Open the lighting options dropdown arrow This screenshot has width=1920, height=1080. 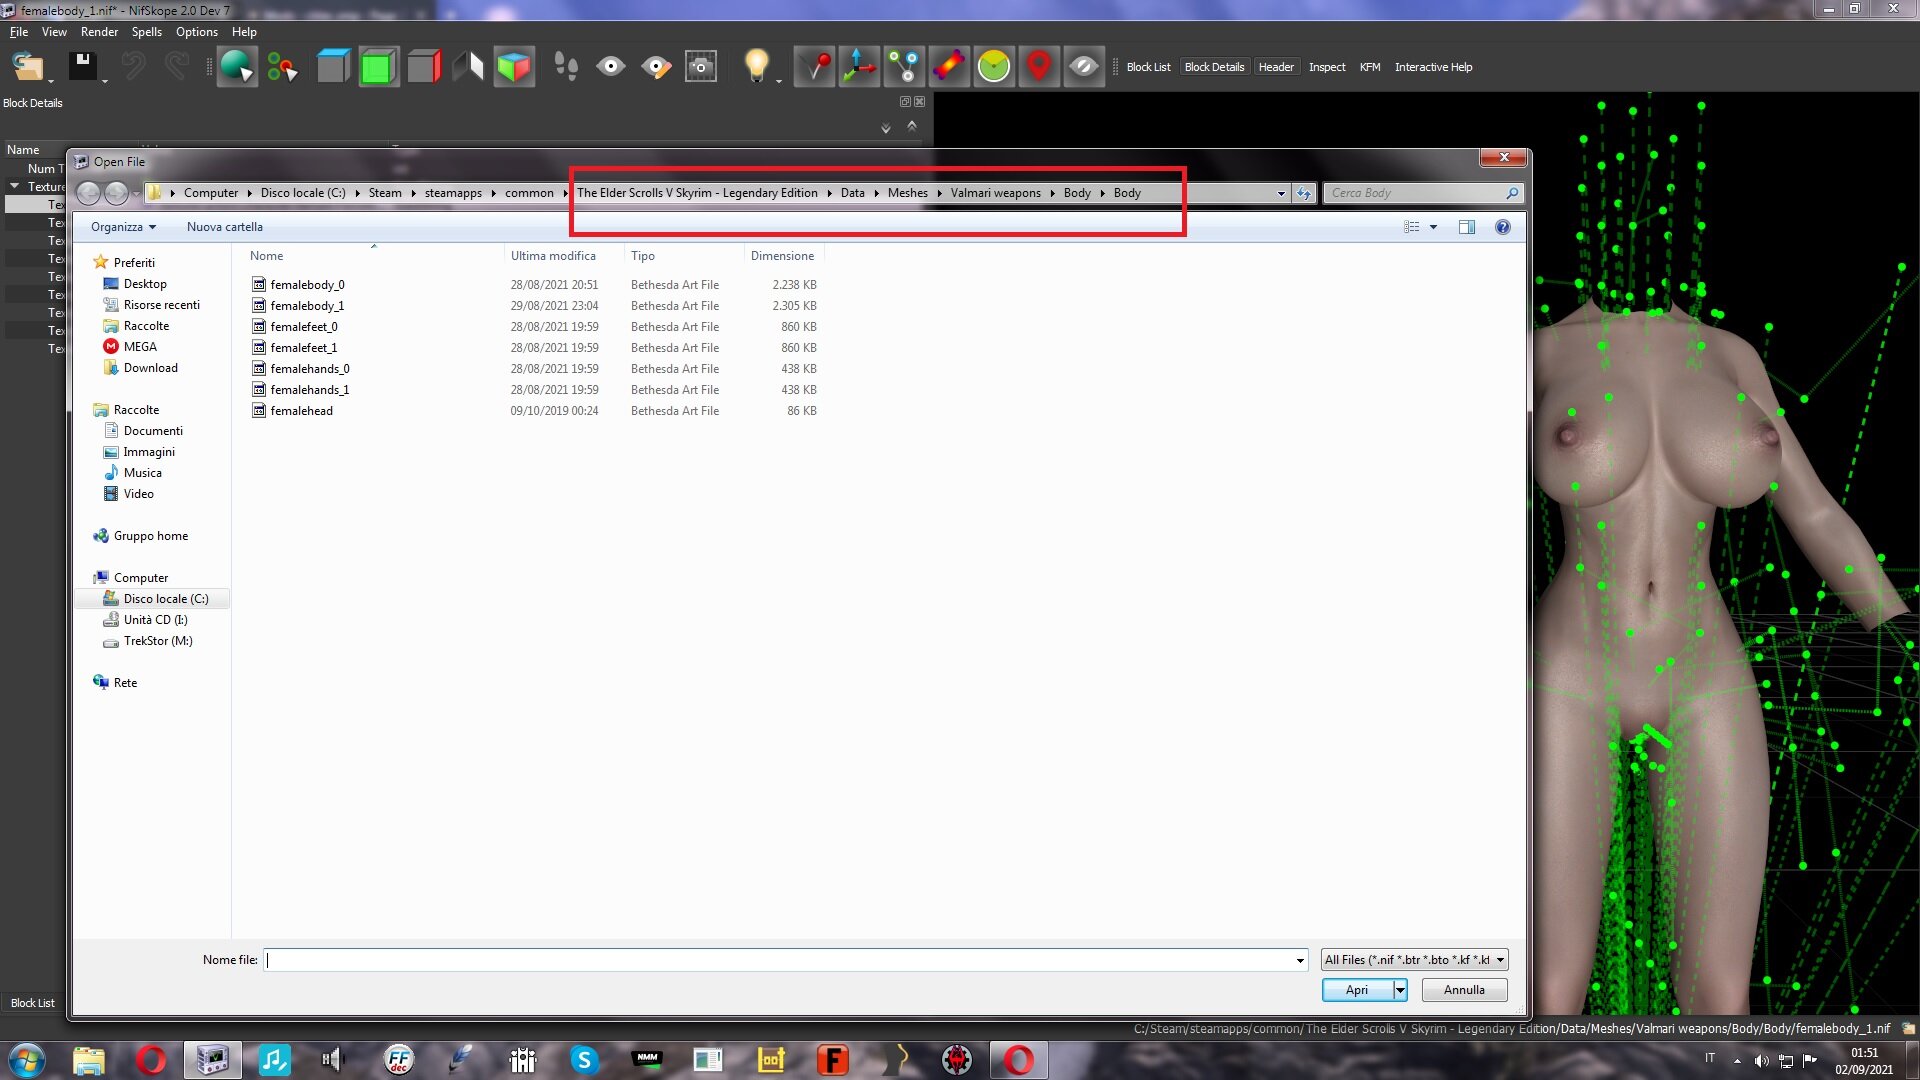click(779, 80)
